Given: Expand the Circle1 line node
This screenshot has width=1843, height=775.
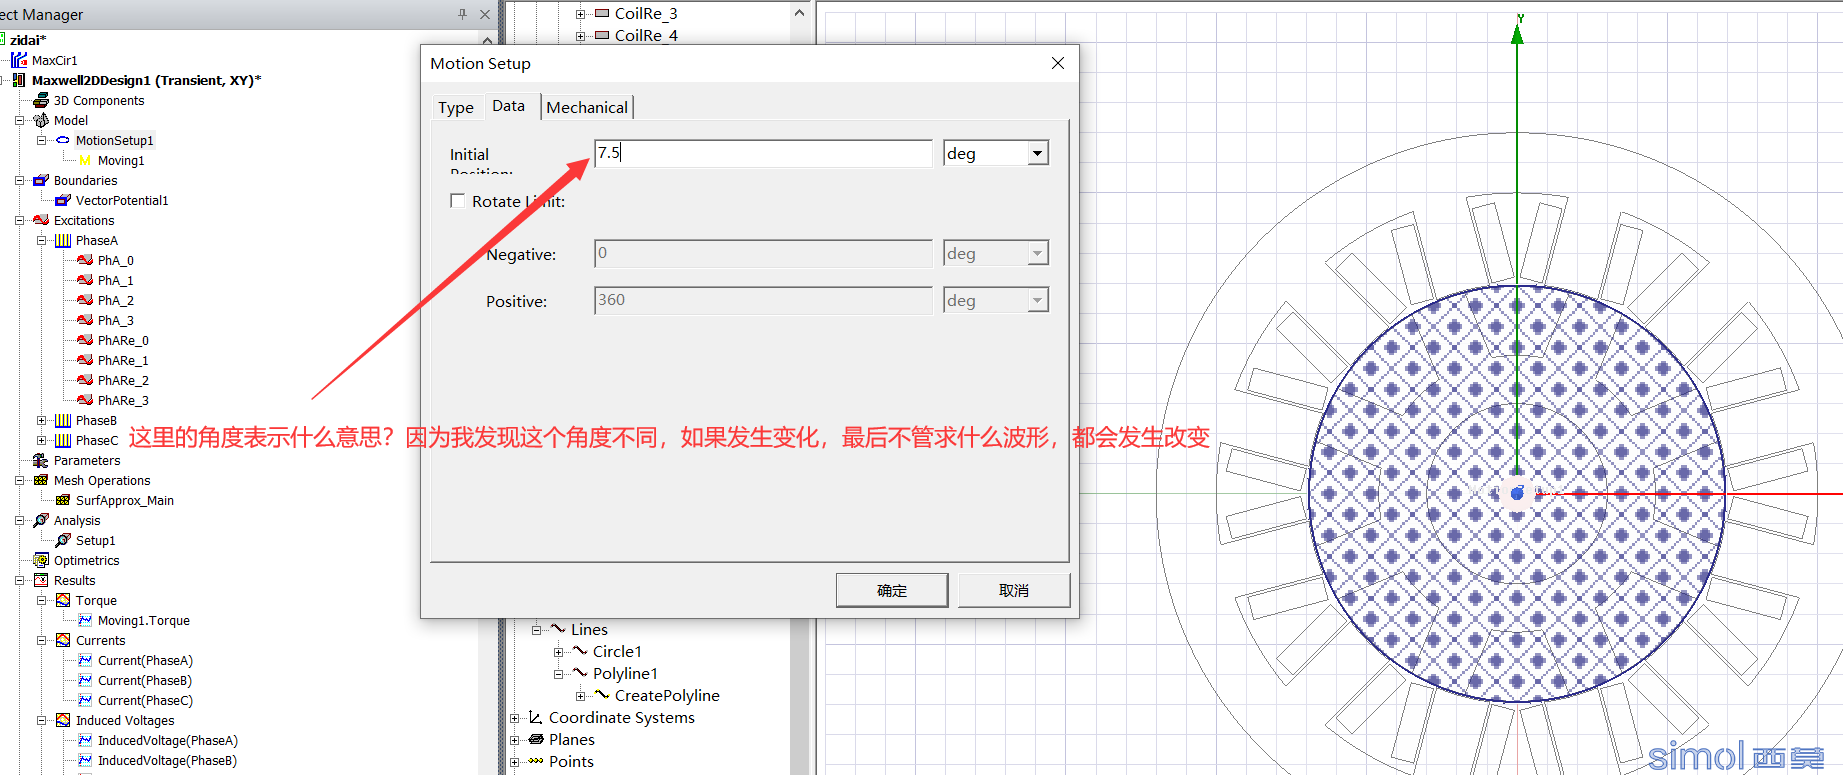Looking at the screenshot, I should 558,652.
